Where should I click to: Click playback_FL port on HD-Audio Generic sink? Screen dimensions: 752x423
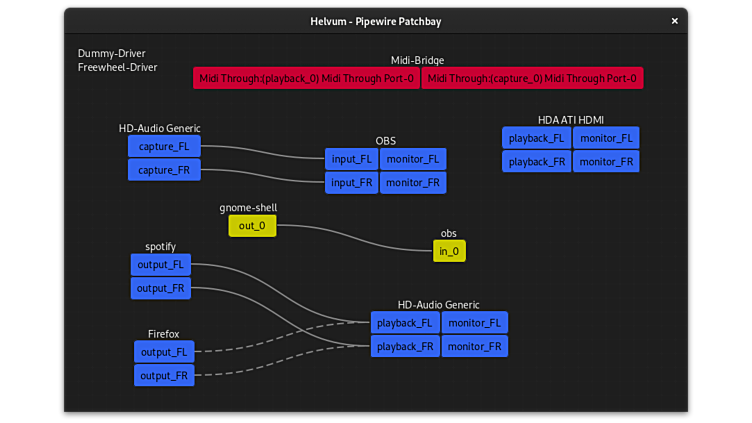pyautogui.click(x=405, y=322)
